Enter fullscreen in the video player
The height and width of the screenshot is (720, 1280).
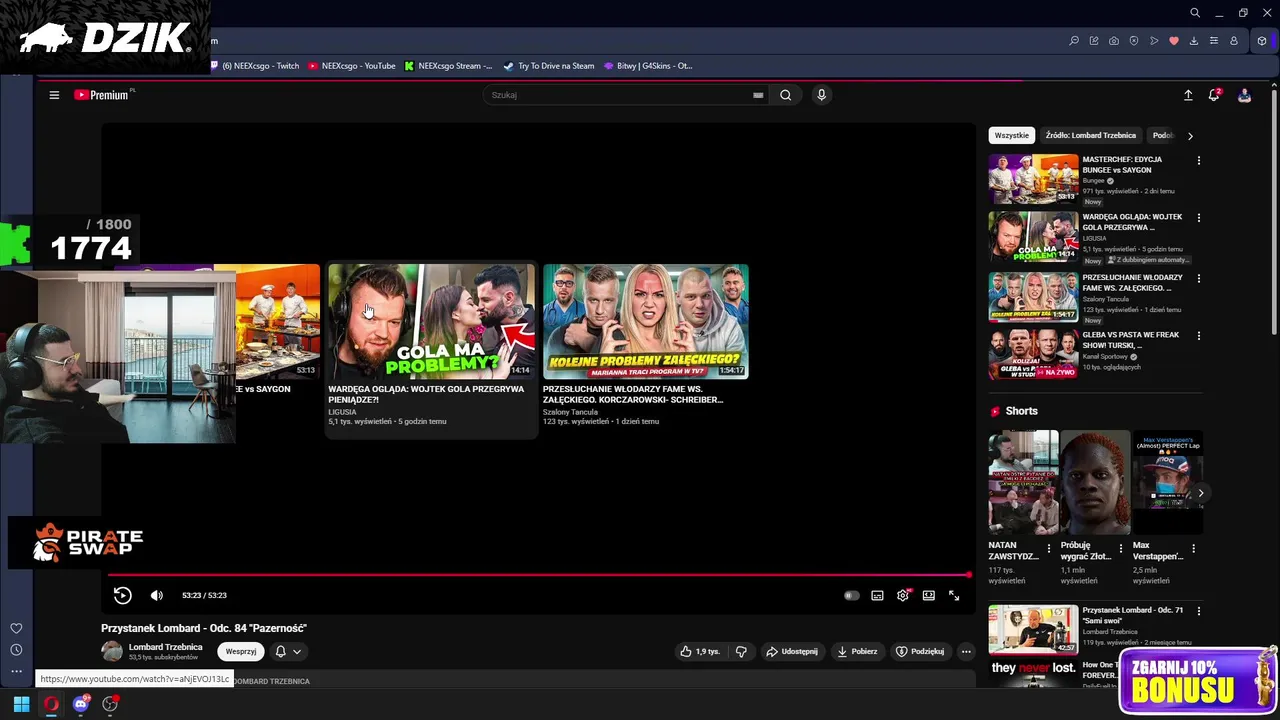click(x=954, y=595)
